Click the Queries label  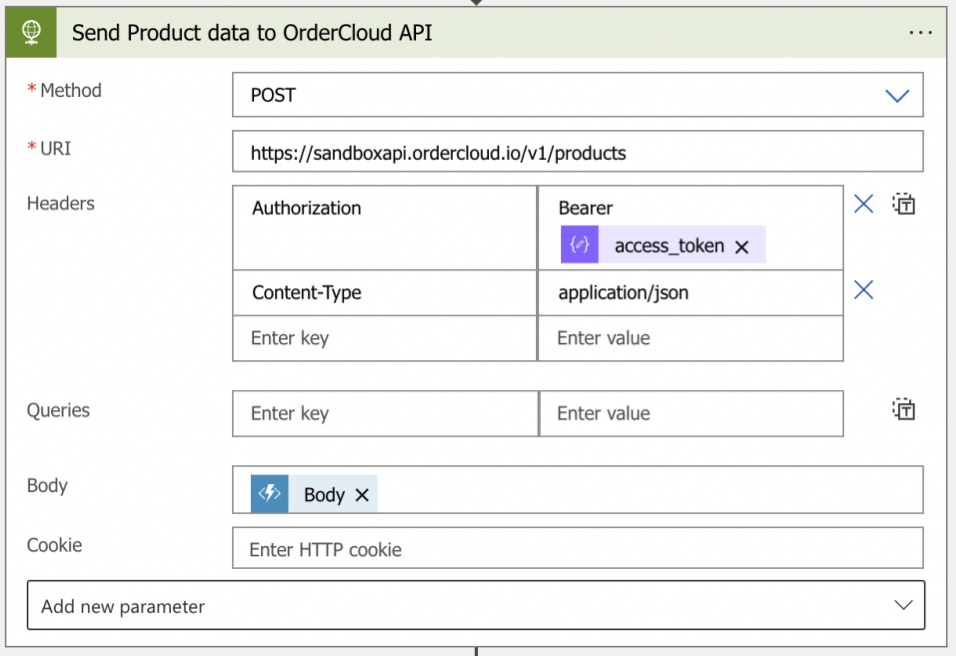pos(58,410)
